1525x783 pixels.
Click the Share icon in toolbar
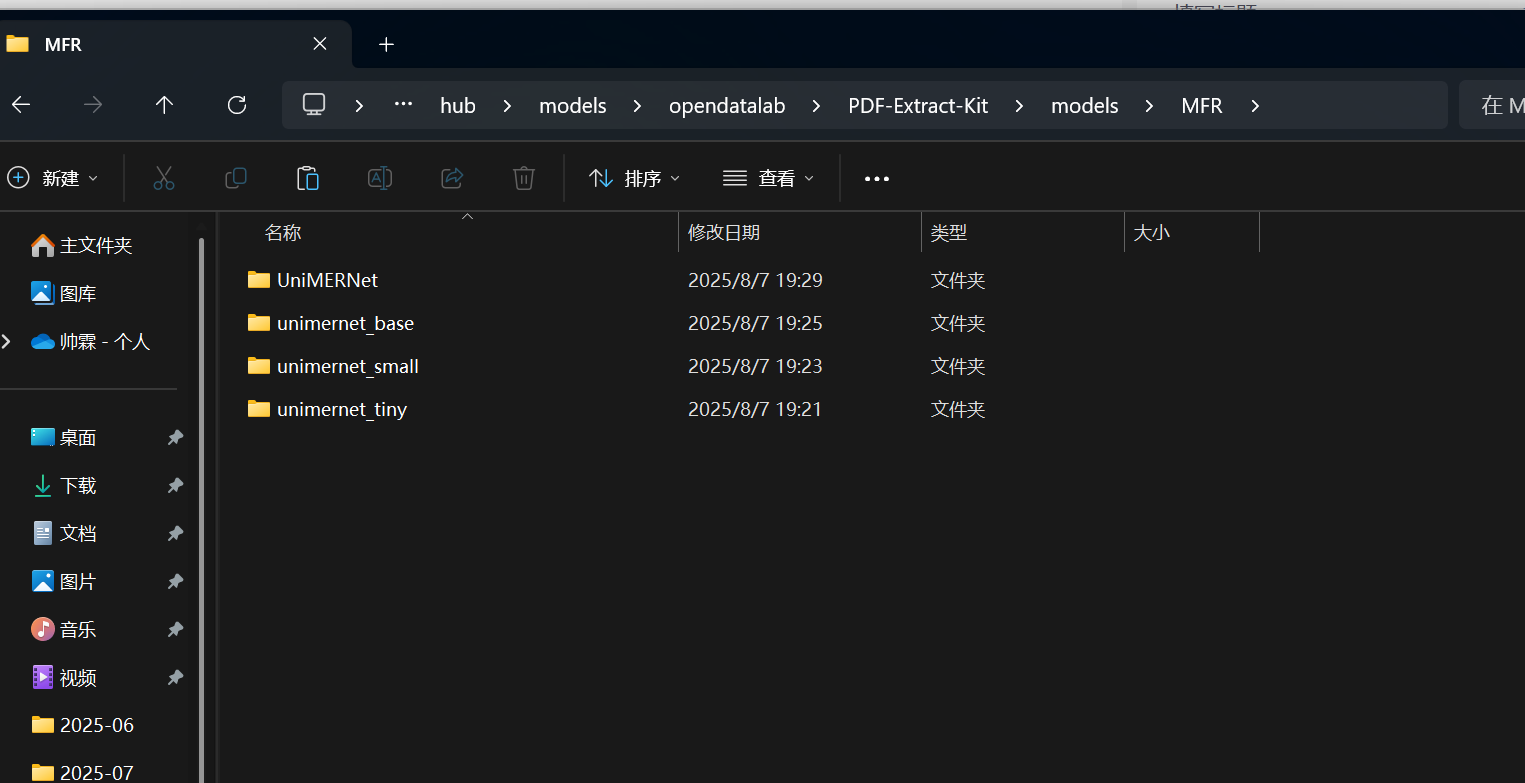click(x=452, y=178)
